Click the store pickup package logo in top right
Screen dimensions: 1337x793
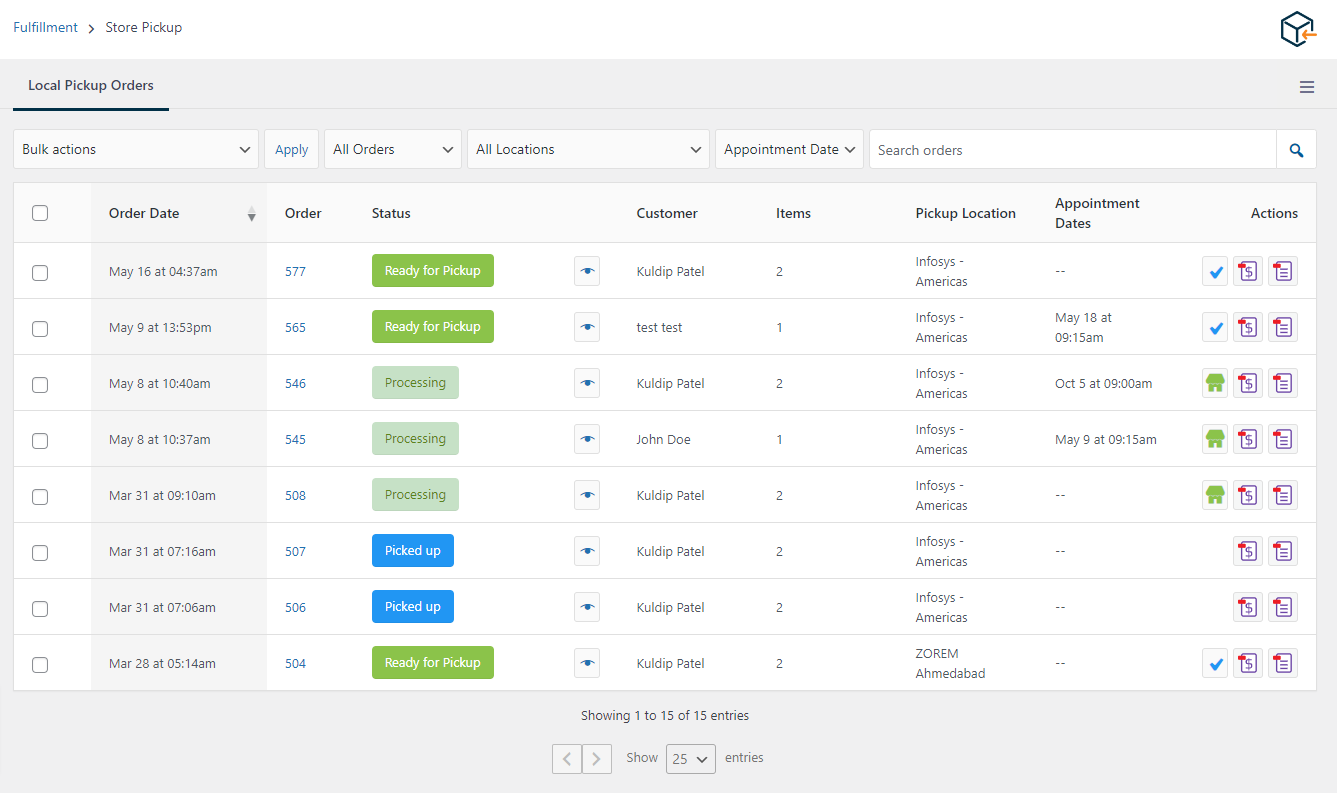(x=1297, y=29)
